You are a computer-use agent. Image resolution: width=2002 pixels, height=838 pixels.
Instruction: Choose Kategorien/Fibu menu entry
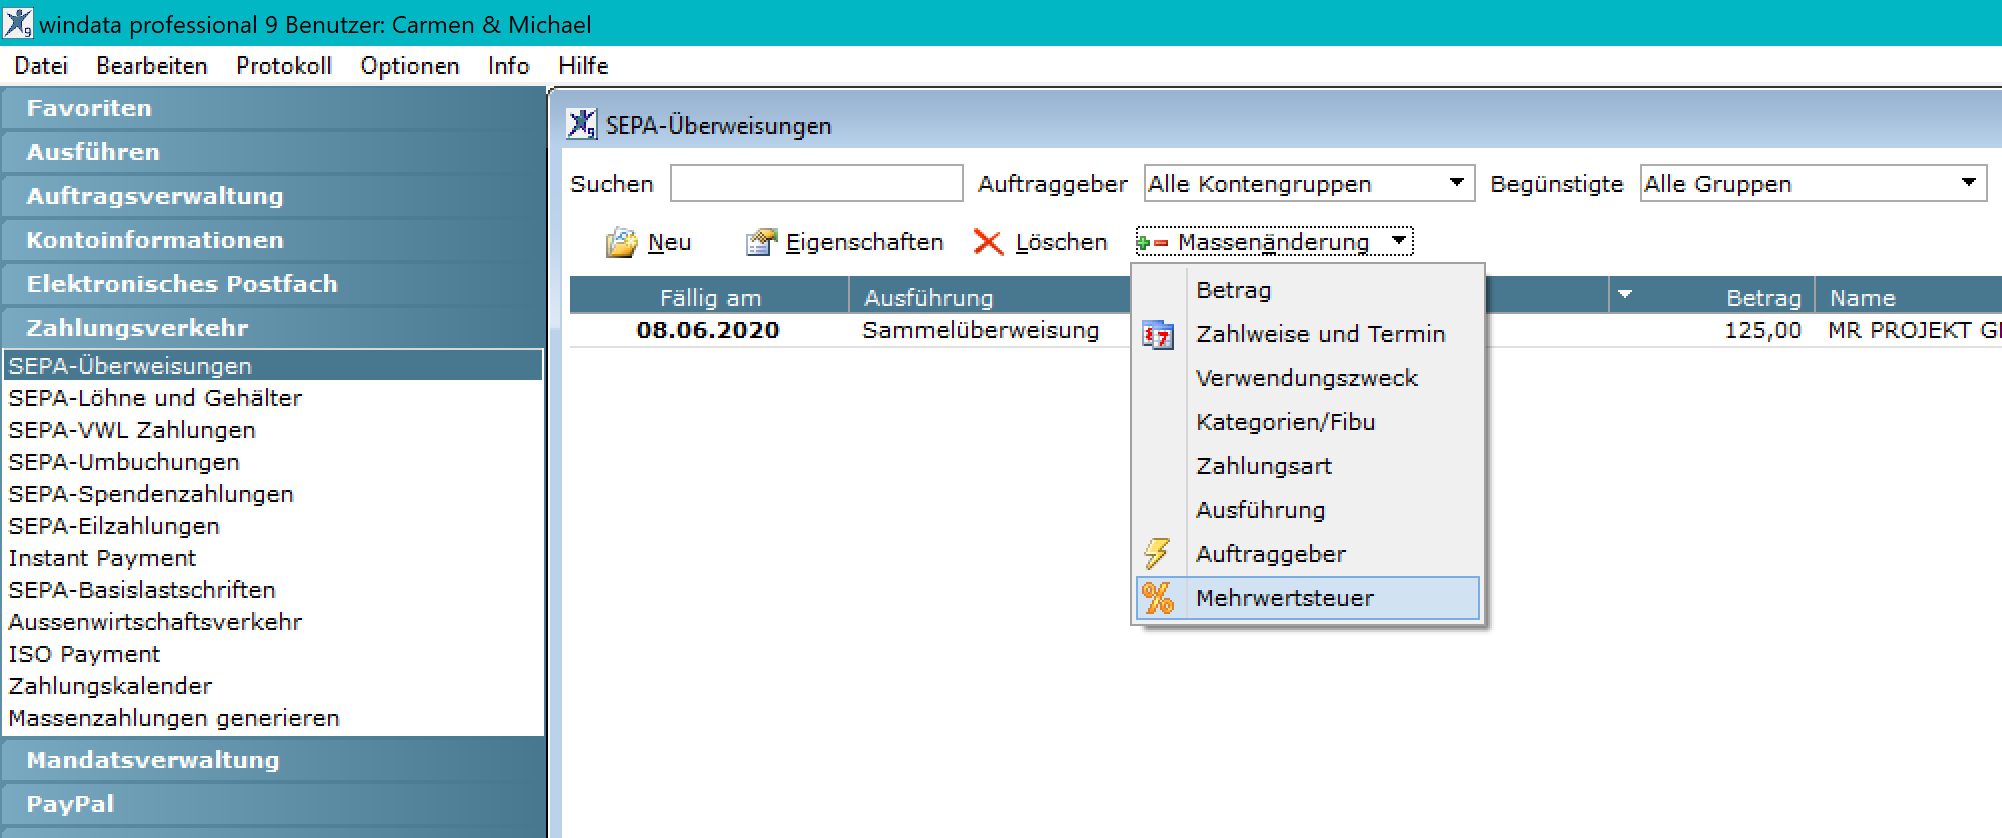(1308, 422)
